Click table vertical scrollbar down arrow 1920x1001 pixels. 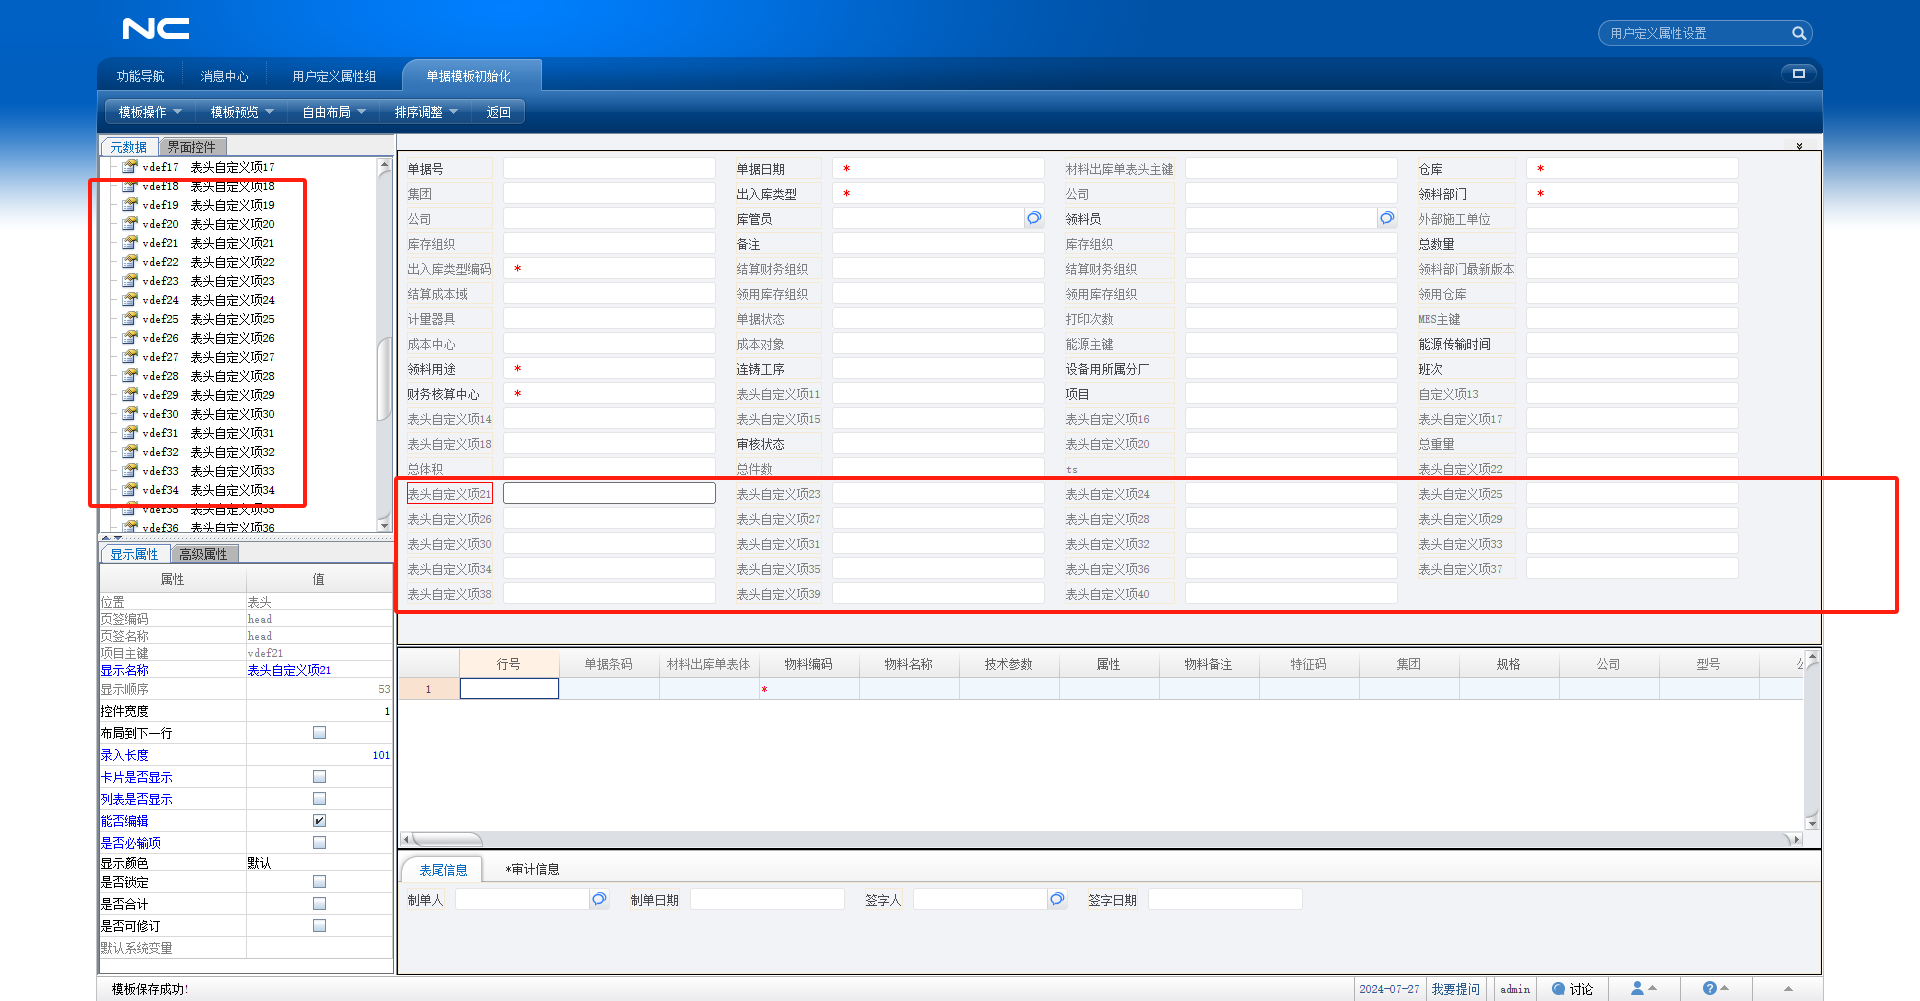point(1812,824)
